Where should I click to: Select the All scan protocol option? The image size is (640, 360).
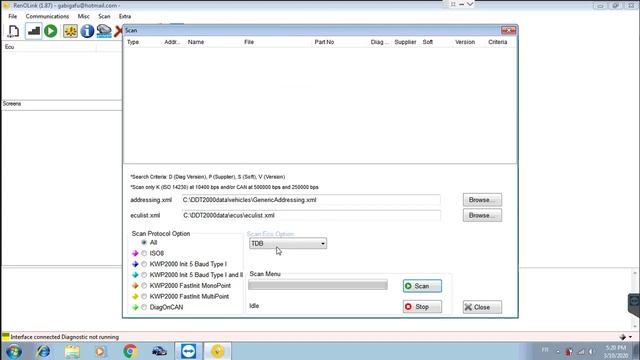tap(144, 242)
